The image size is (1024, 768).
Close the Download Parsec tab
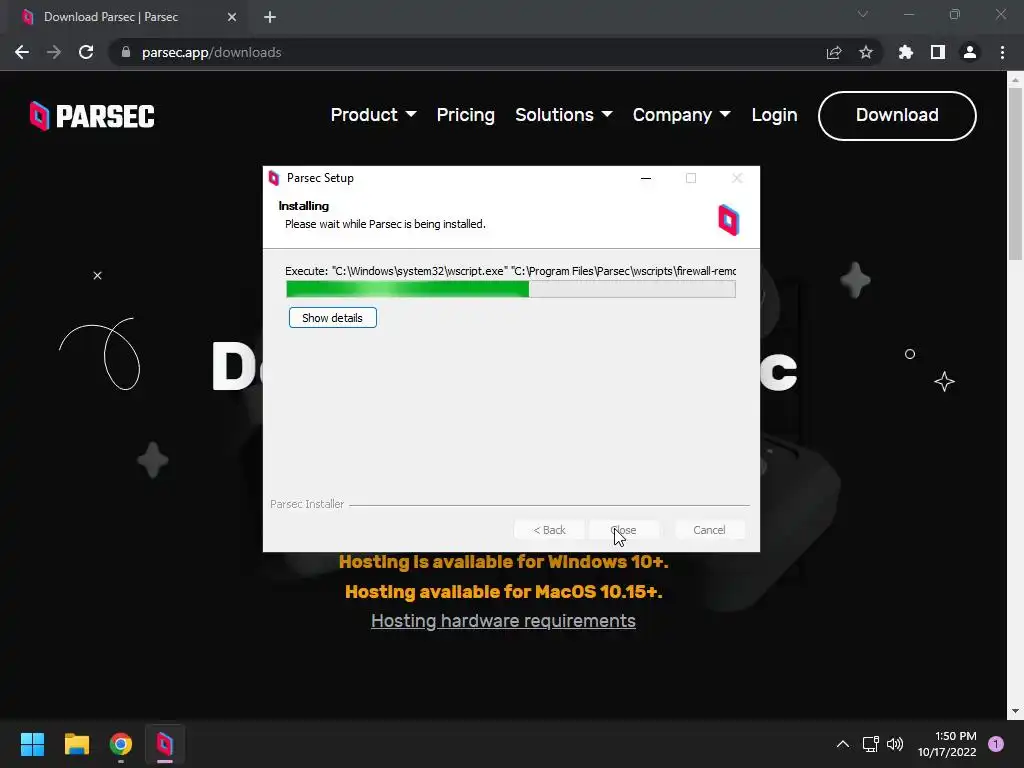tap(232, 17)
